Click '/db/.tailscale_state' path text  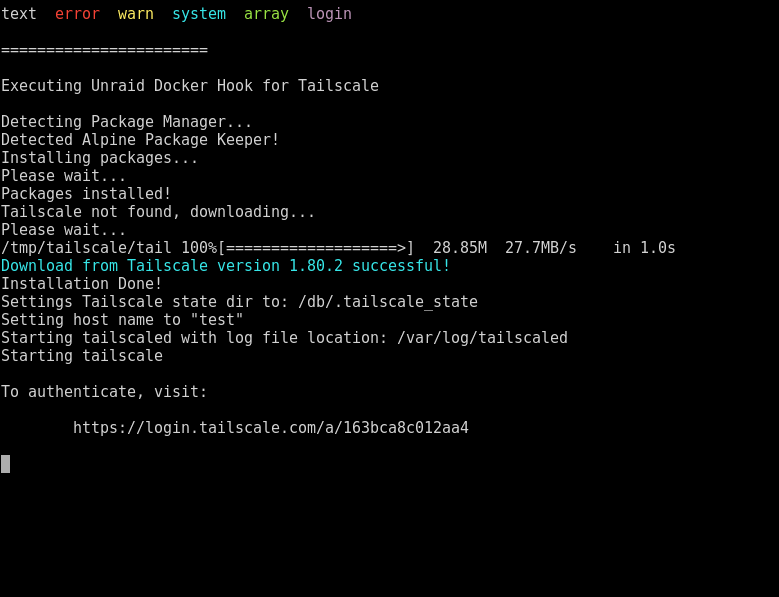coord(388,302)
